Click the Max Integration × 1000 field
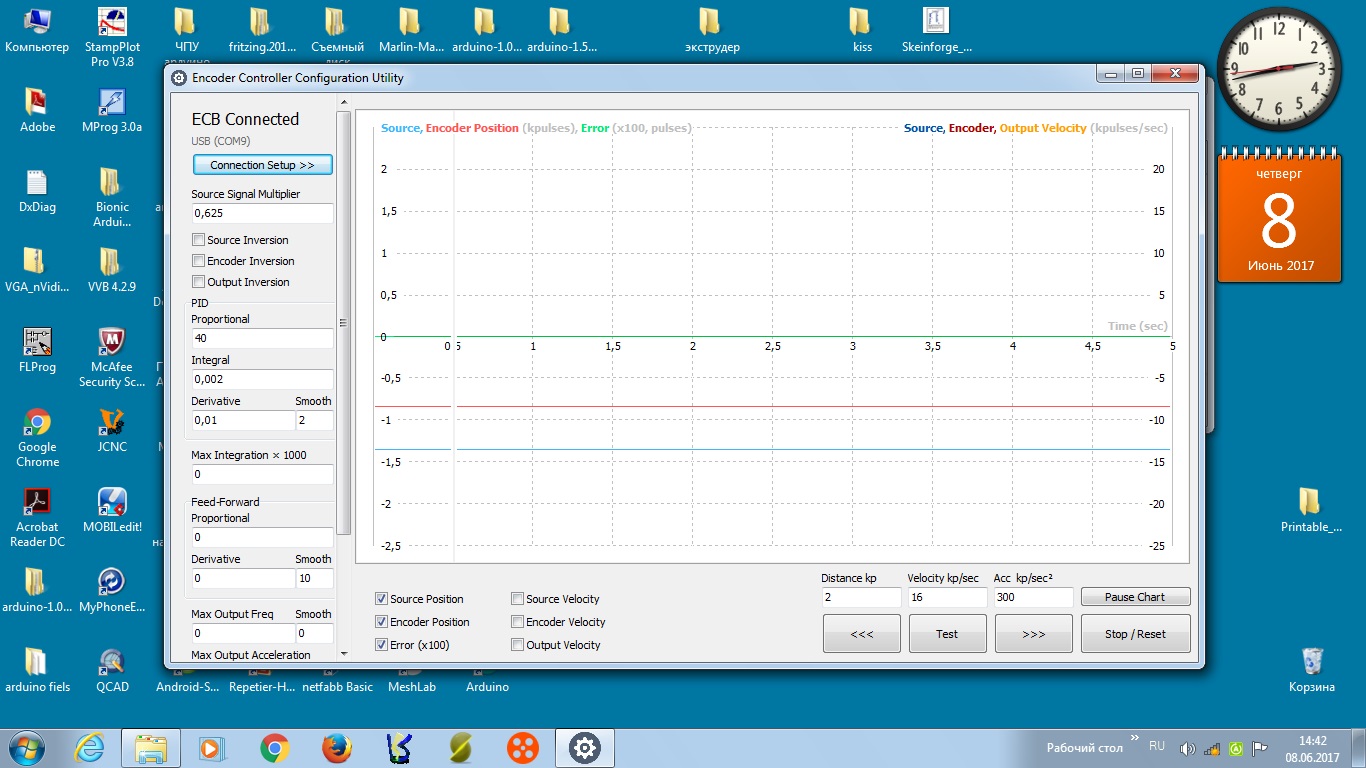This screenshot has width=1366, height=768. 262,474
